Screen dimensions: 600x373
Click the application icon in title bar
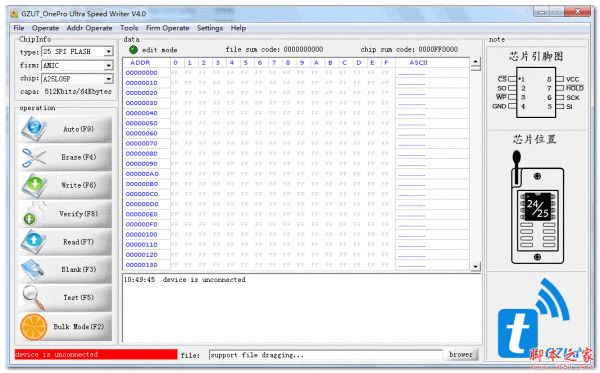14,14
